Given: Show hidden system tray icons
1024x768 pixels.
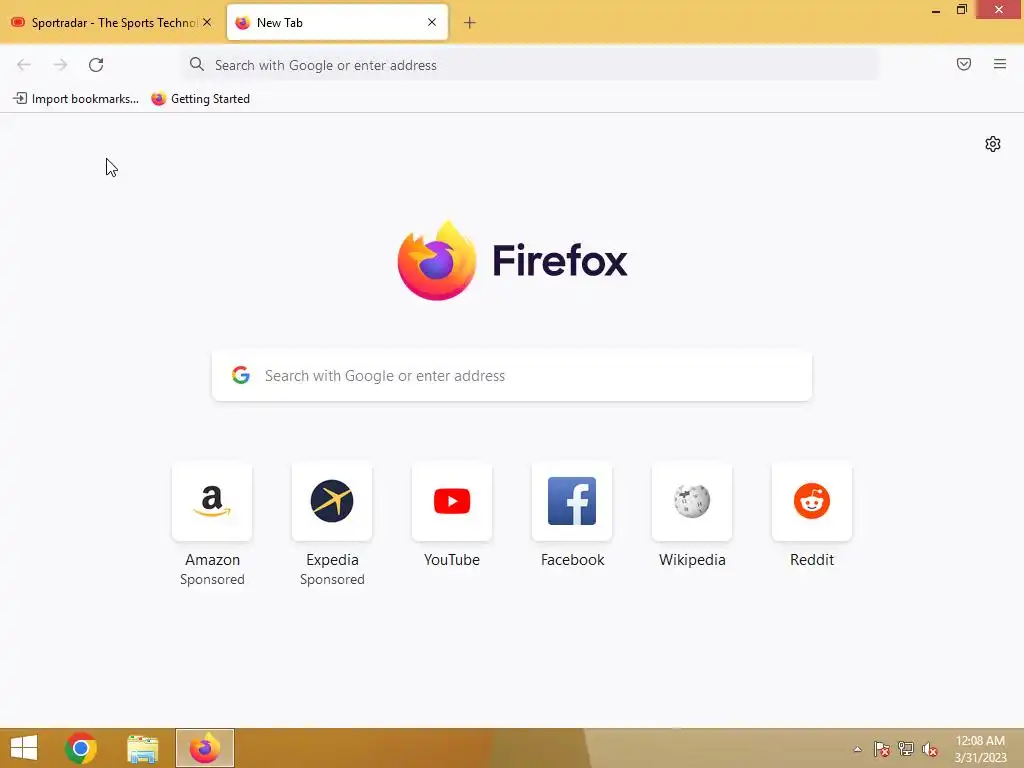Looking at the screenshot, I should pyautogui.click(x=857, y=749).
